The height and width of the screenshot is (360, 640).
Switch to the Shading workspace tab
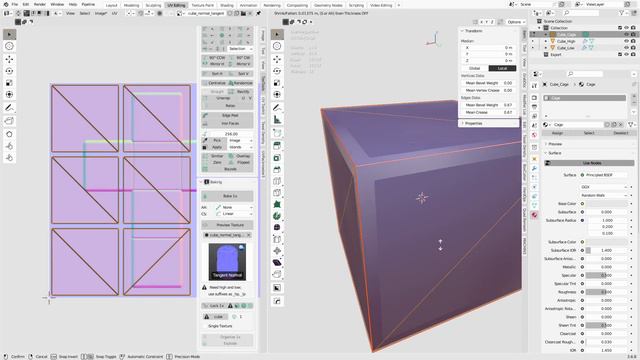(227, 5)
